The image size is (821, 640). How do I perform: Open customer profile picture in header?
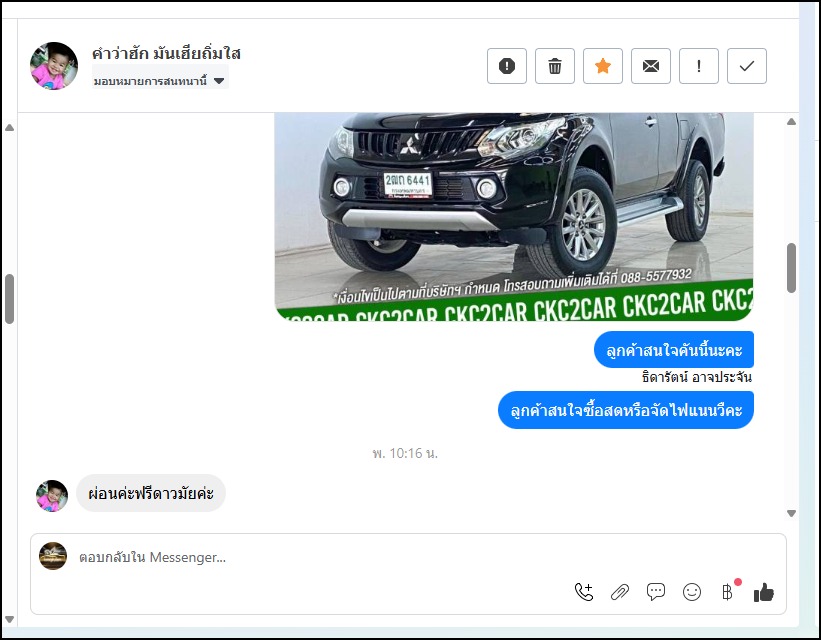(54, 66)
